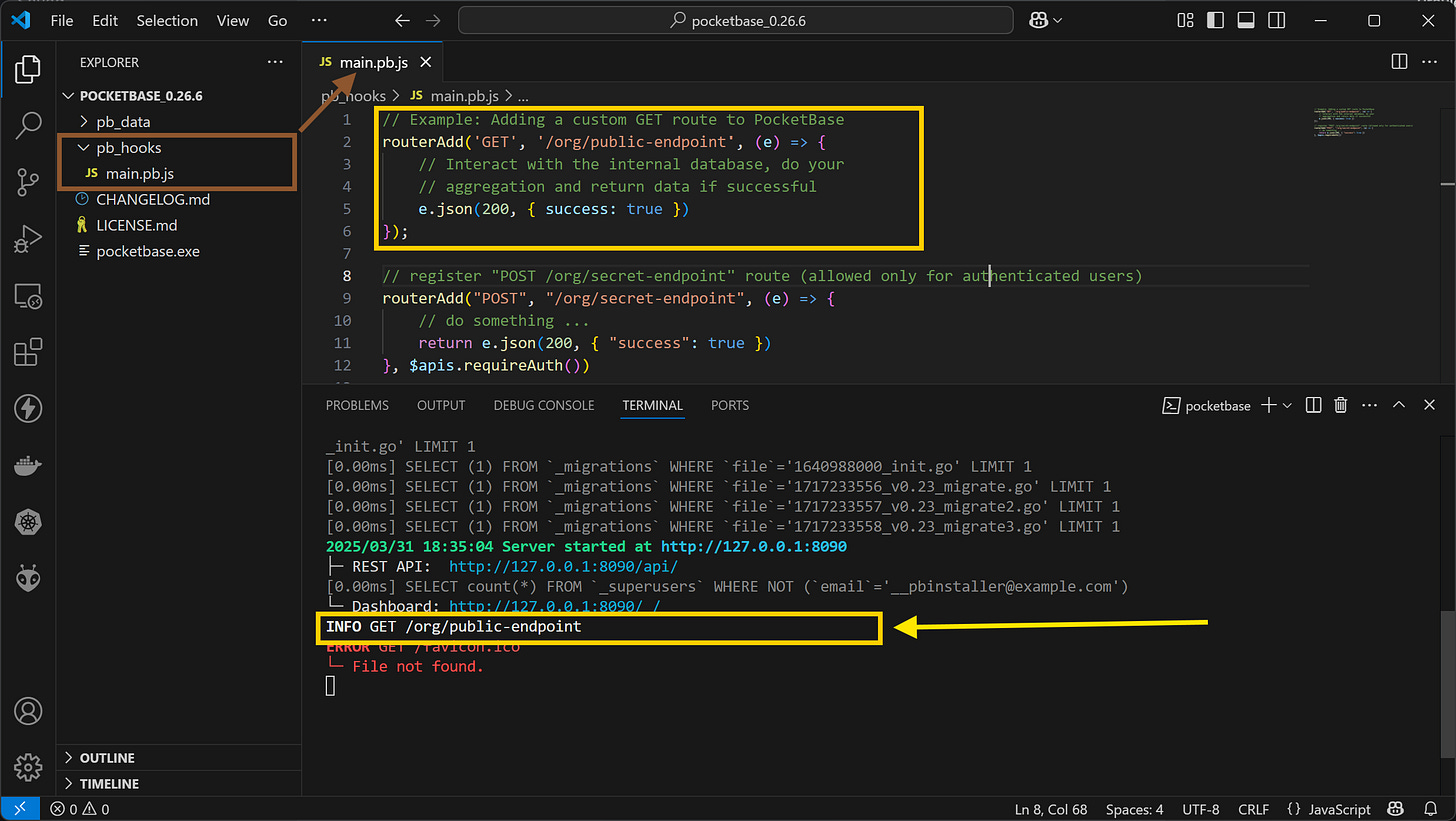Open the overflow menu ellipsis in menu bar
This screenshot has height=821, width=1456.
point(318,20)
